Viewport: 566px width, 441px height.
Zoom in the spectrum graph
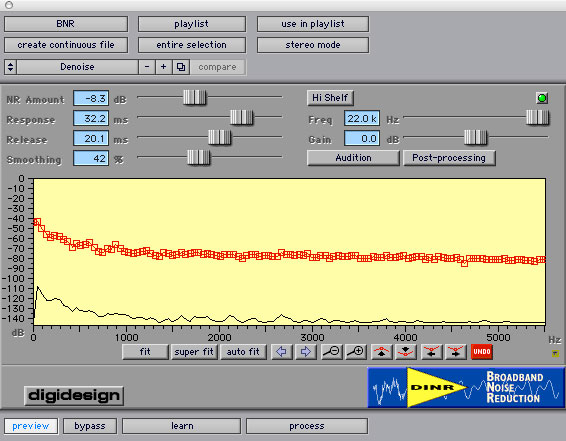[356, 352]
